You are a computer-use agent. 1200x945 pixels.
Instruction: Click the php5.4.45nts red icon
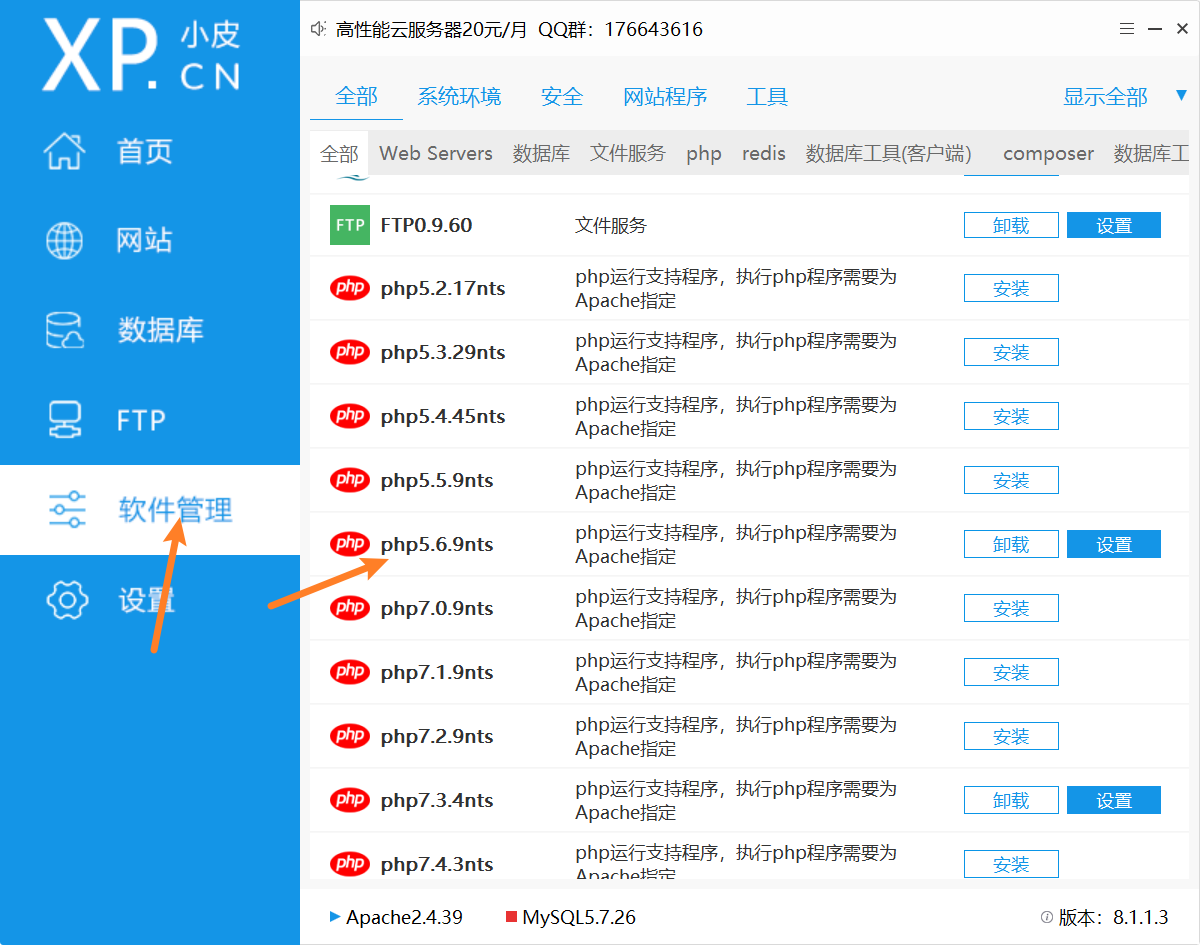[350, 416]
